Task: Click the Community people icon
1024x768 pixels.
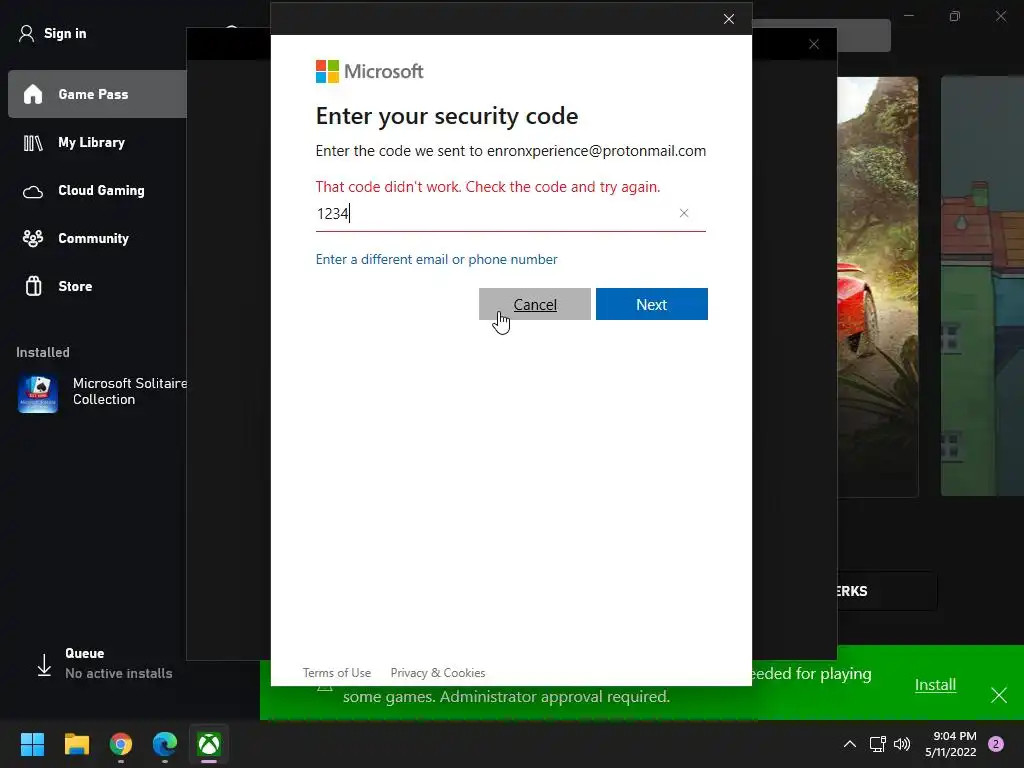Action: point(33,238)
